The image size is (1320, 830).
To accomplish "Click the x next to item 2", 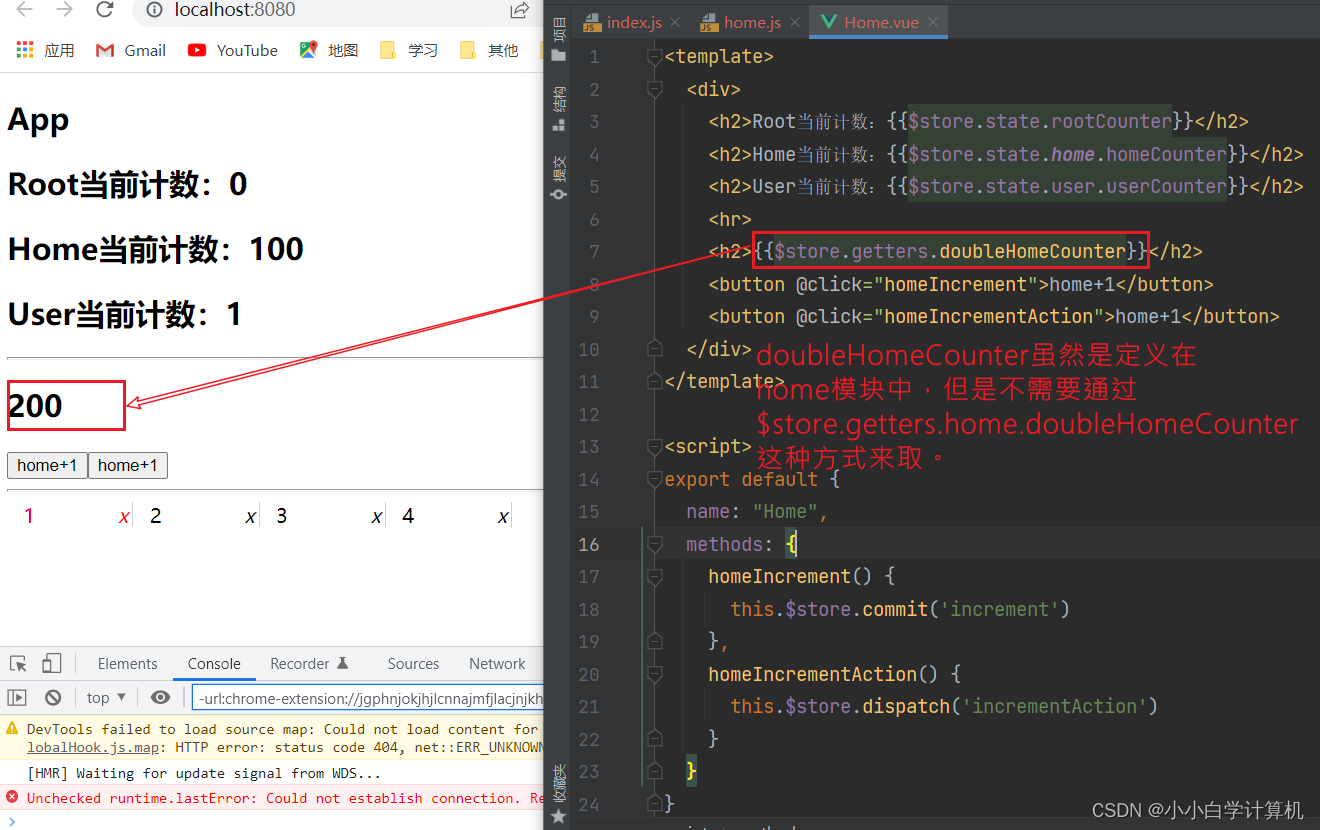I will (250, 517).
